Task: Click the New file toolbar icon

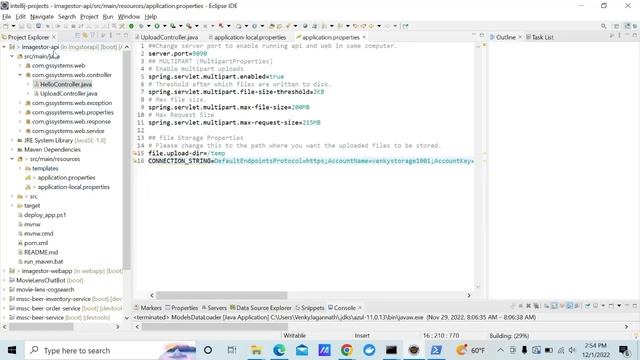Action: click(x=6, y=26)
